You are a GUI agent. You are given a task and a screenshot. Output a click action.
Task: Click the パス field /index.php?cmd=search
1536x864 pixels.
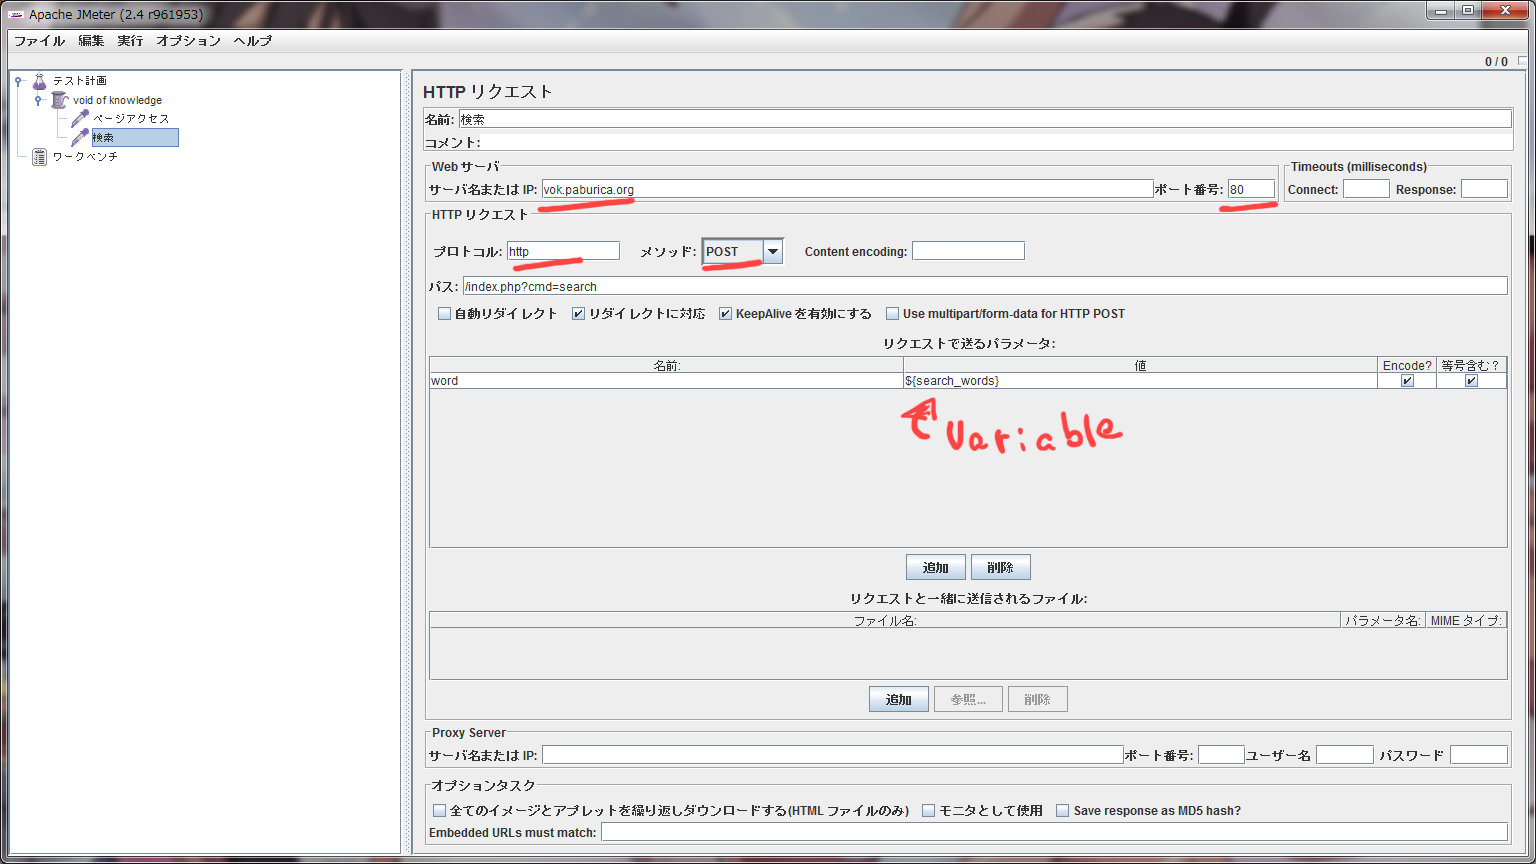pyautogui.click(x=985, y=286)
